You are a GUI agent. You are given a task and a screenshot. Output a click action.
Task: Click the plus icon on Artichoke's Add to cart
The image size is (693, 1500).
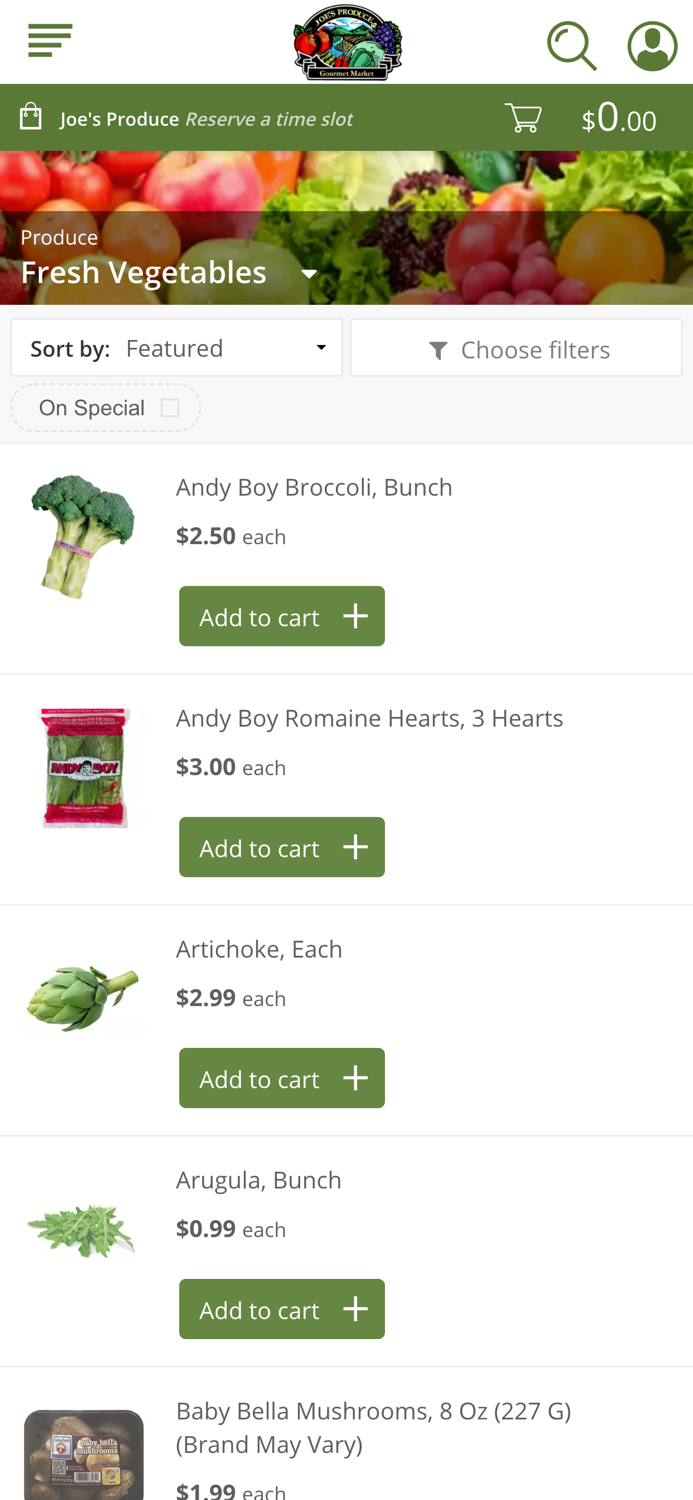355,1078
